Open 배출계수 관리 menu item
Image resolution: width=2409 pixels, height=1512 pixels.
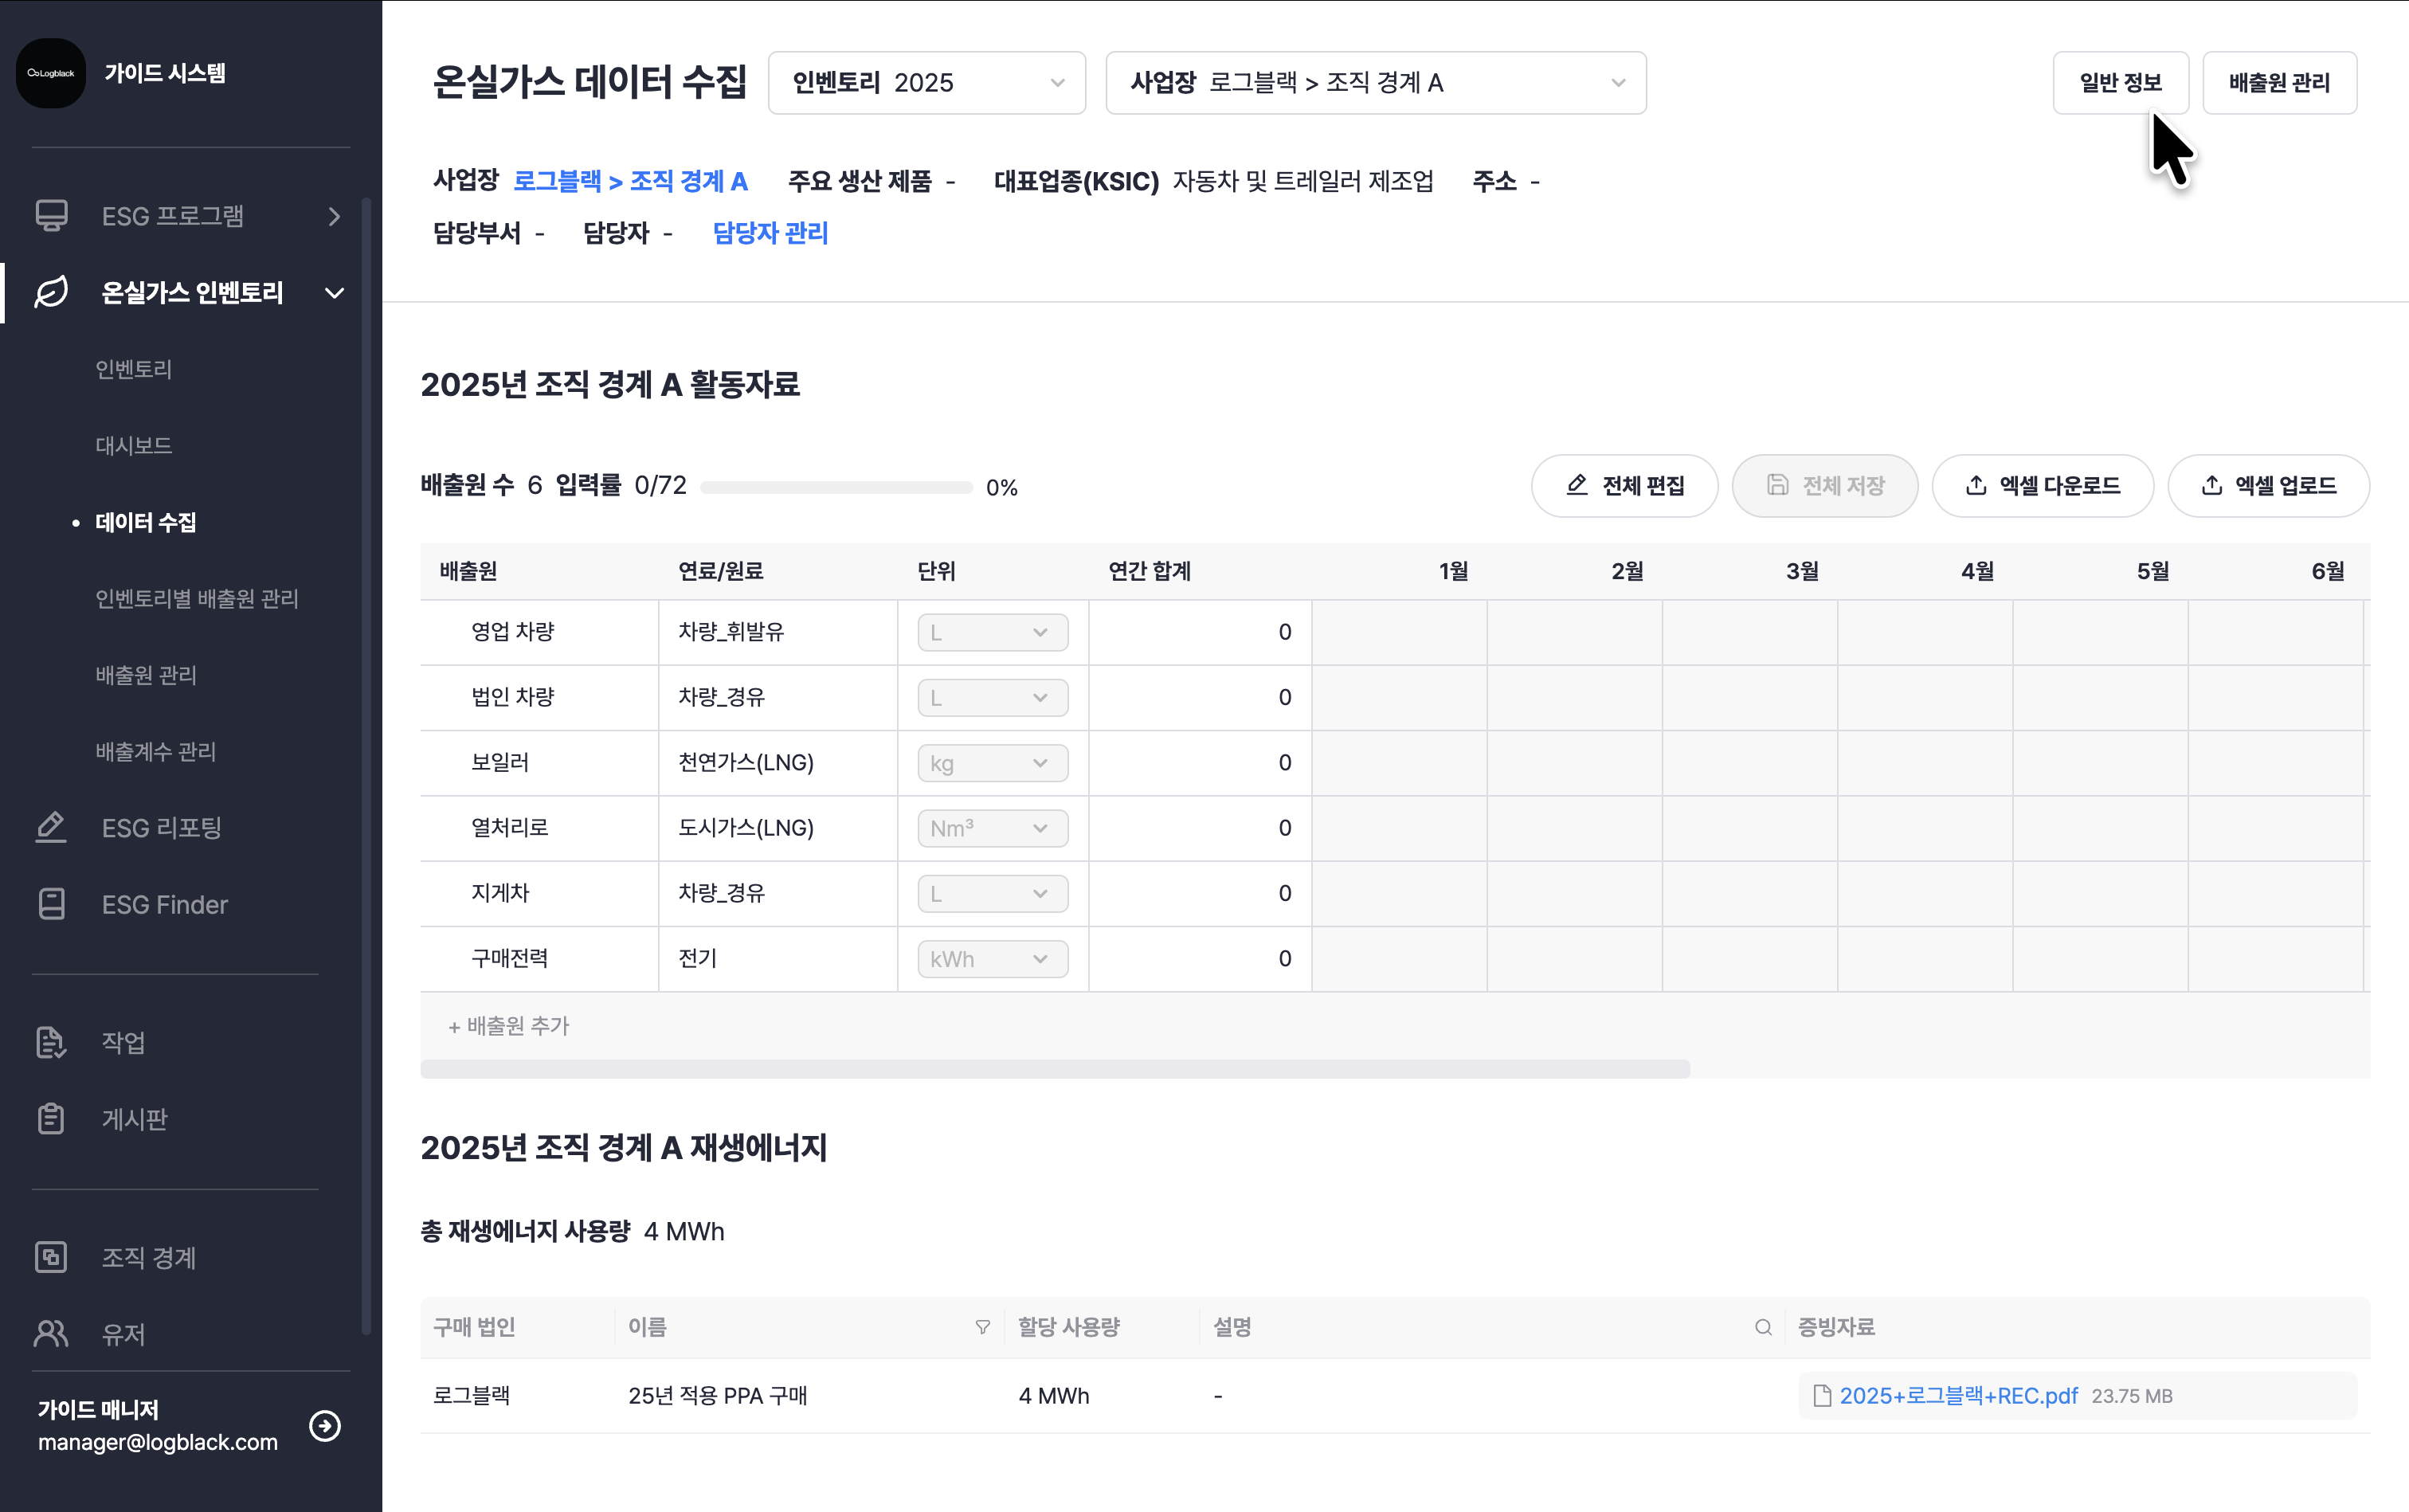(156, 751)
